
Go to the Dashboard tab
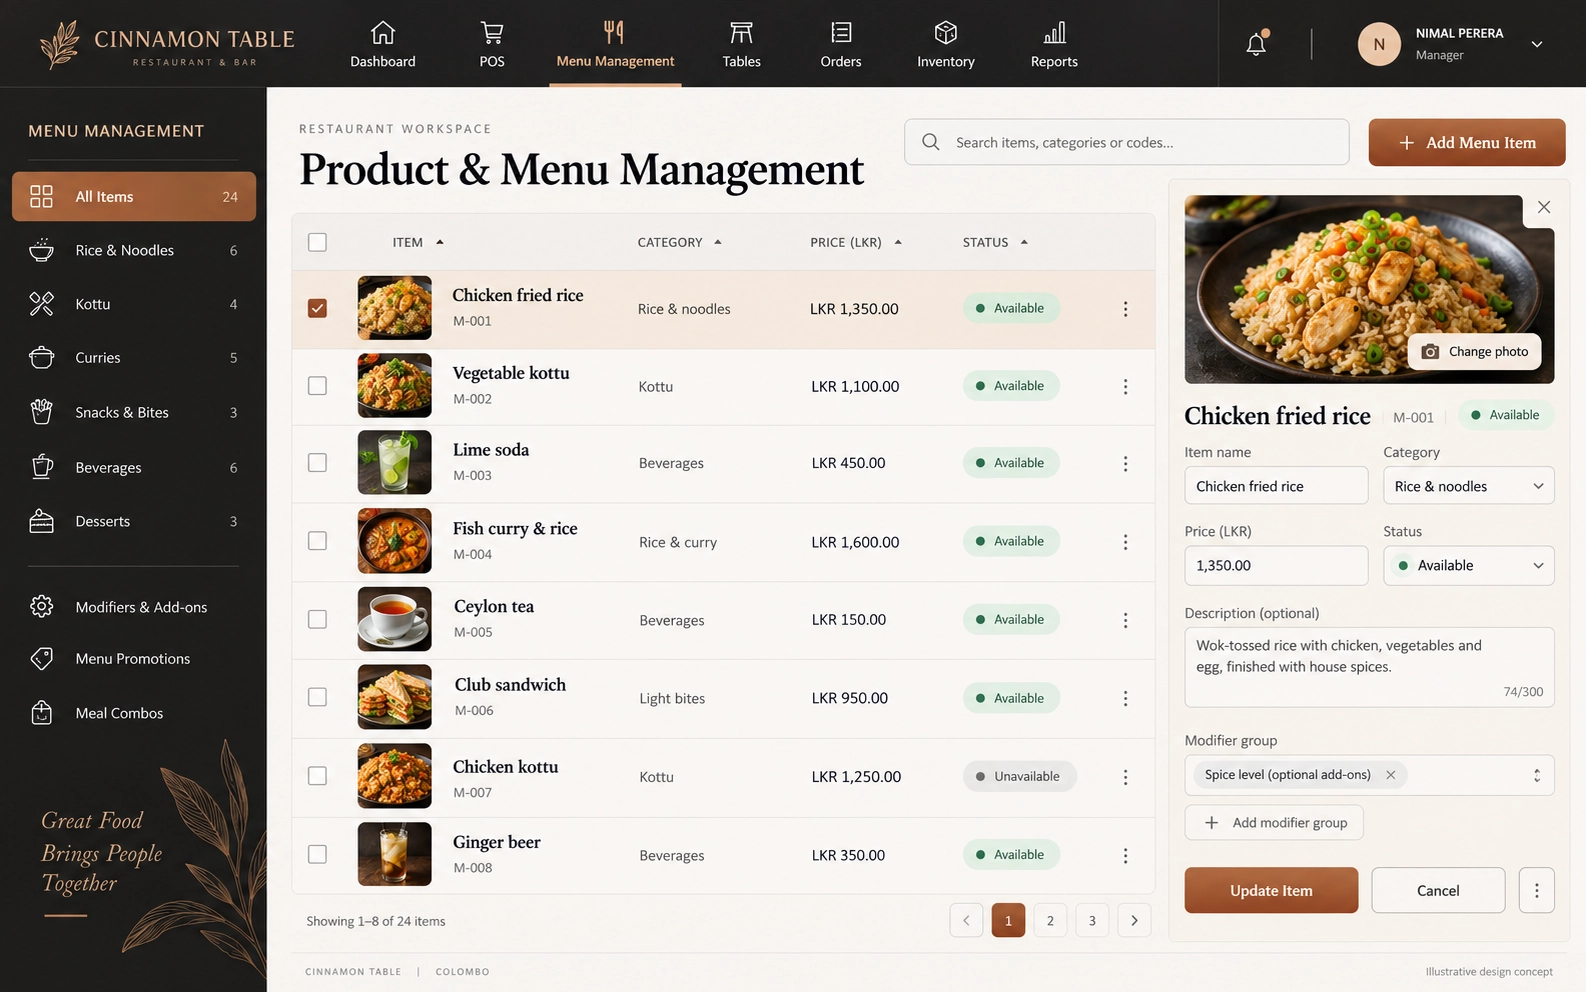[383, 45]
